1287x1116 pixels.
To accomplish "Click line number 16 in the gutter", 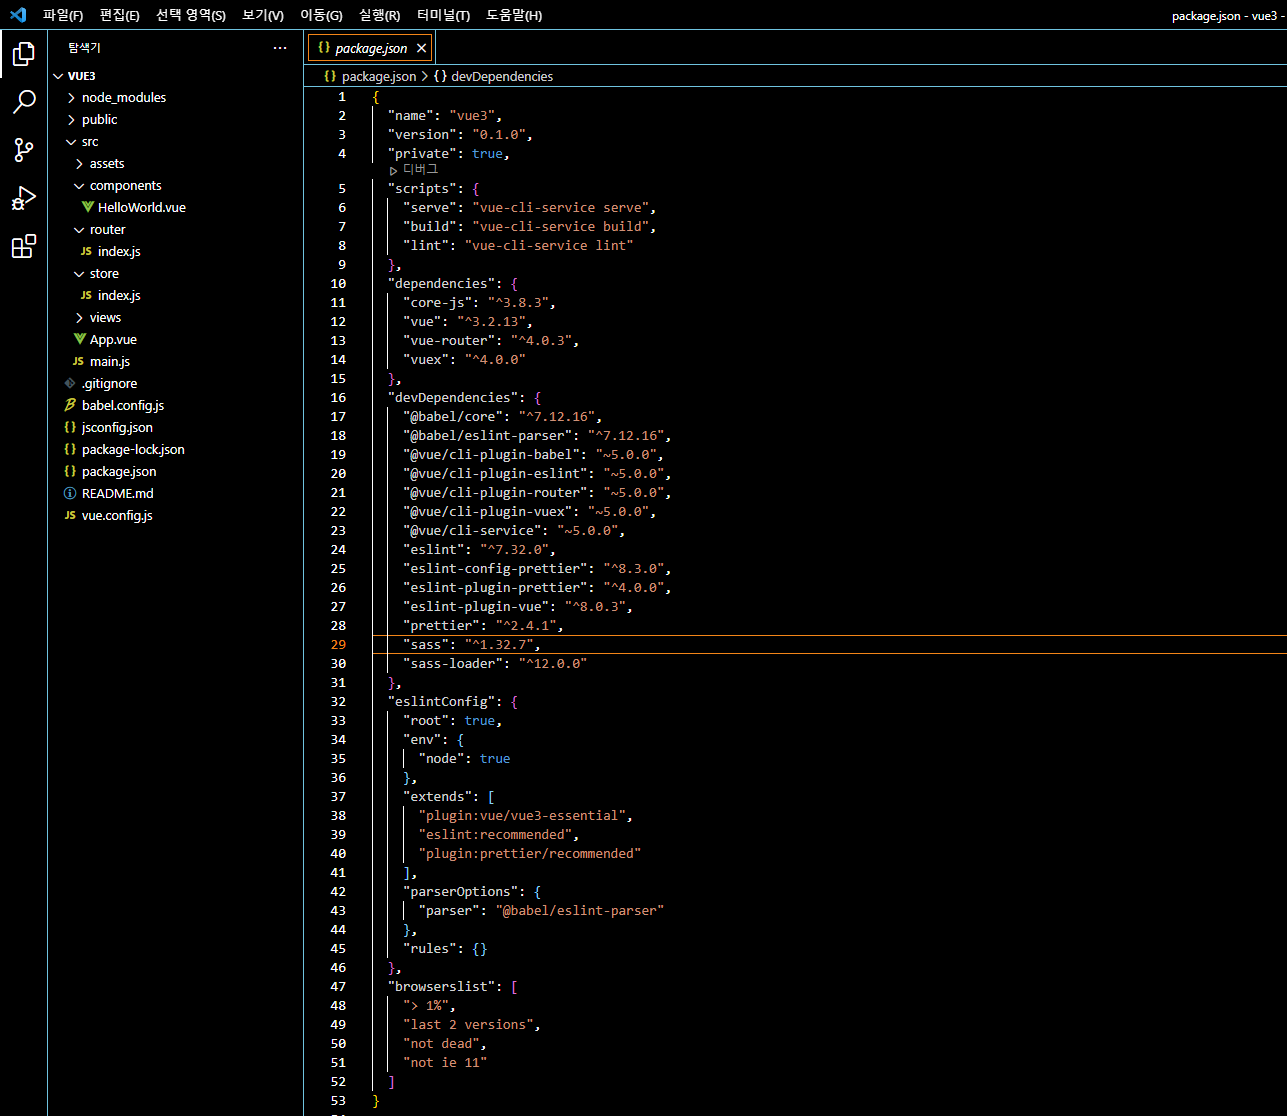I will click(x=339, y=397).
